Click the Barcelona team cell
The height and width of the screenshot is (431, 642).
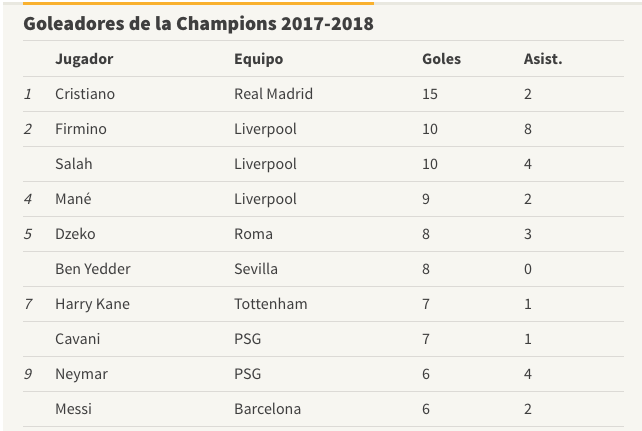[x=267, y=409]
